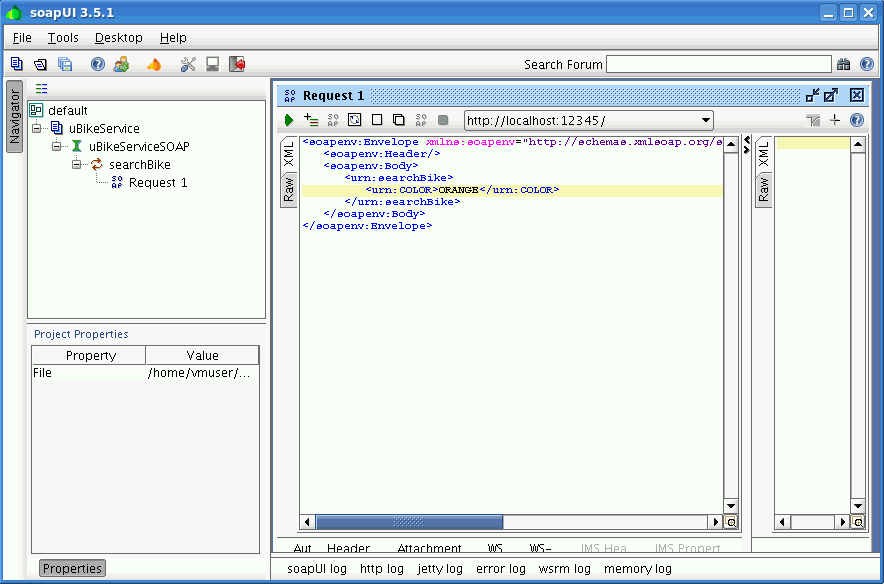Toggle the Navigator side tab
884x584 pixels.
pyautogui.click(x=14, y=117)
